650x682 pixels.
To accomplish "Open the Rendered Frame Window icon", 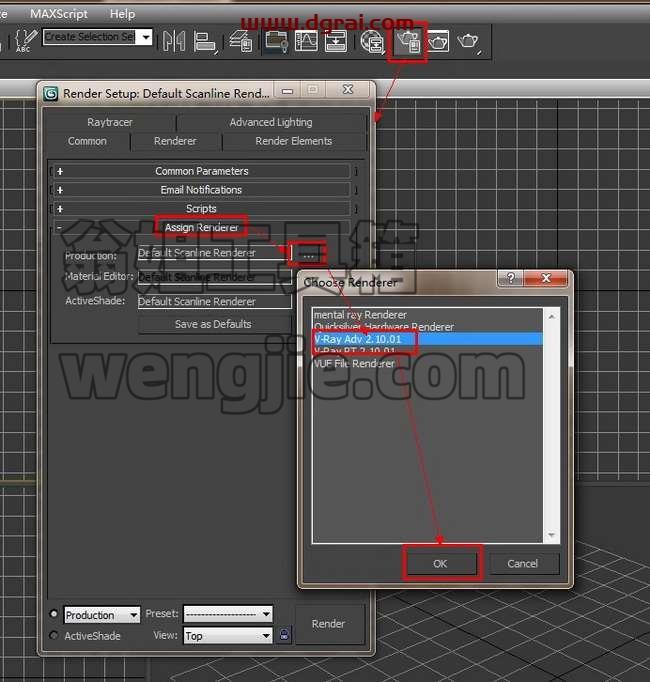I will point(439,42).
